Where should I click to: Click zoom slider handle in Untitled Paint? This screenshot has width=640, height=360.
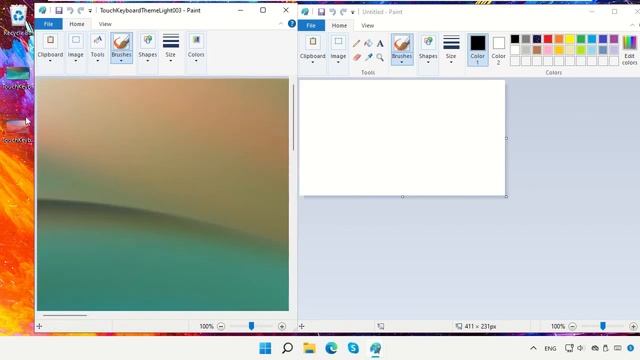603,326
